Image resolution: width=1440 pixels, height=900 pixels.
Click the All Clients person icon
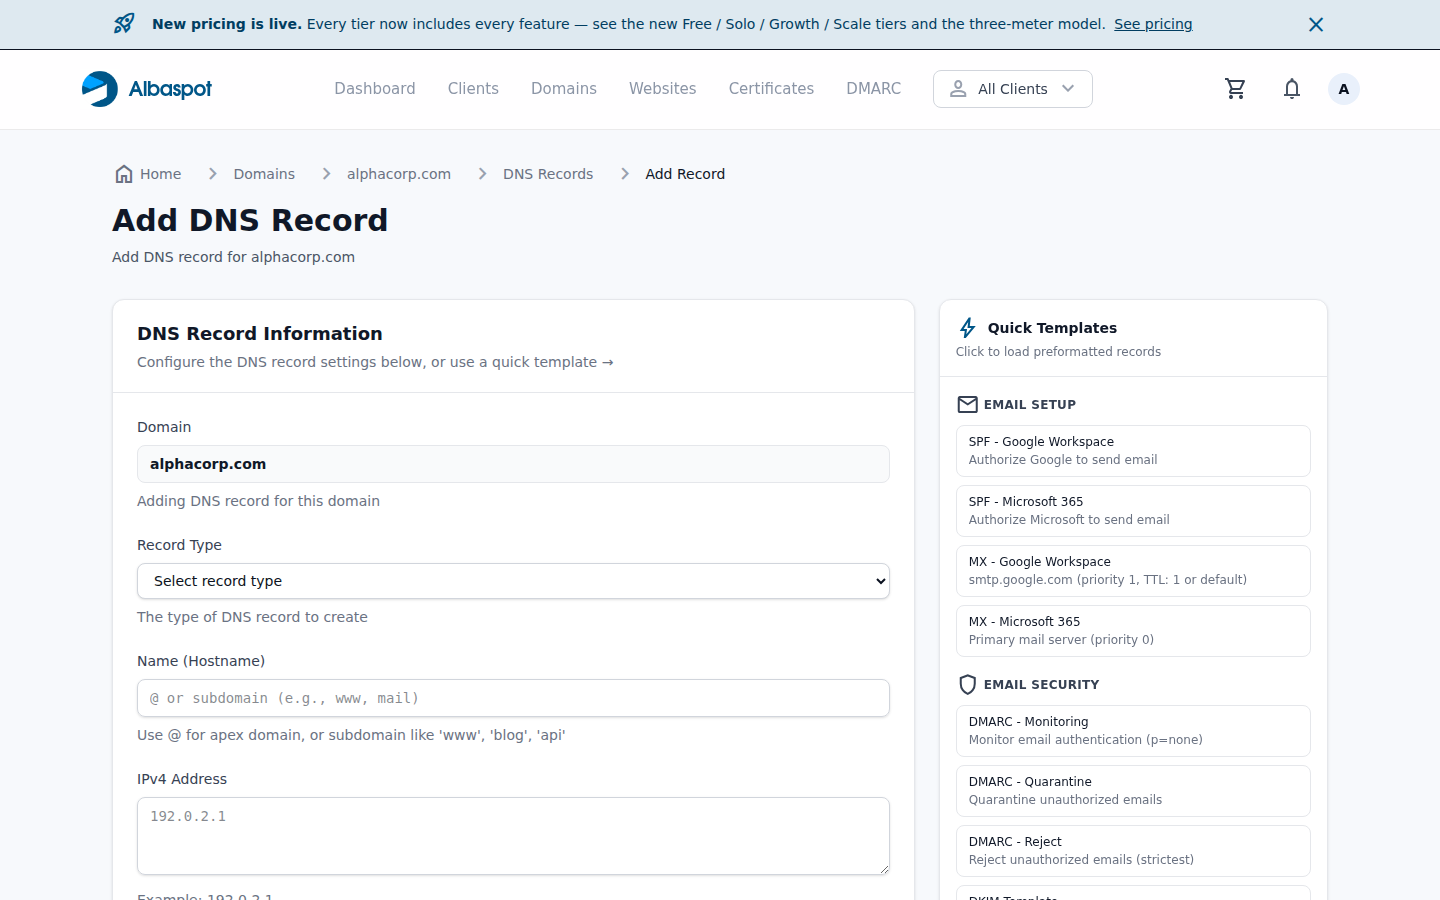point(958,89)
